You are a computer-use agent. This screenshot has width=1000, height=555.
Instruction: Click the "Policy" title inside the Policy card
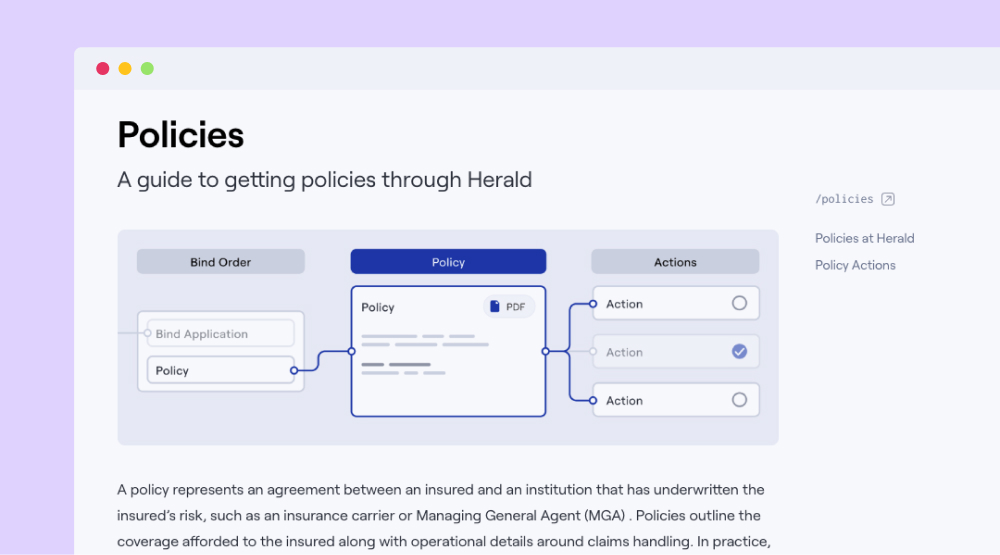pos(378,307)
